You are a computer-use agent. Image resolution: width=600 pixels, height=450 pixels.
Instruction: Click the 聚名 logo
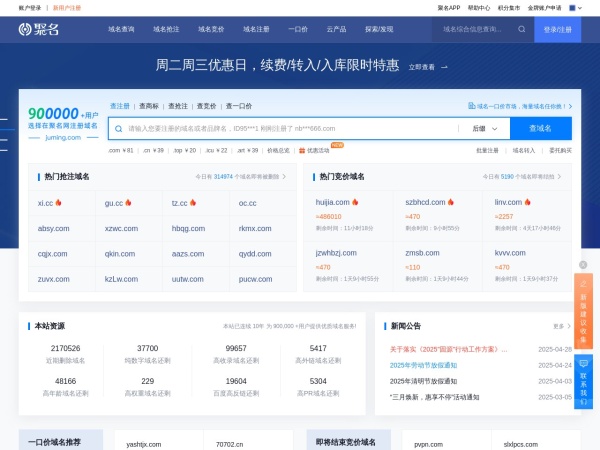[39, 29]
